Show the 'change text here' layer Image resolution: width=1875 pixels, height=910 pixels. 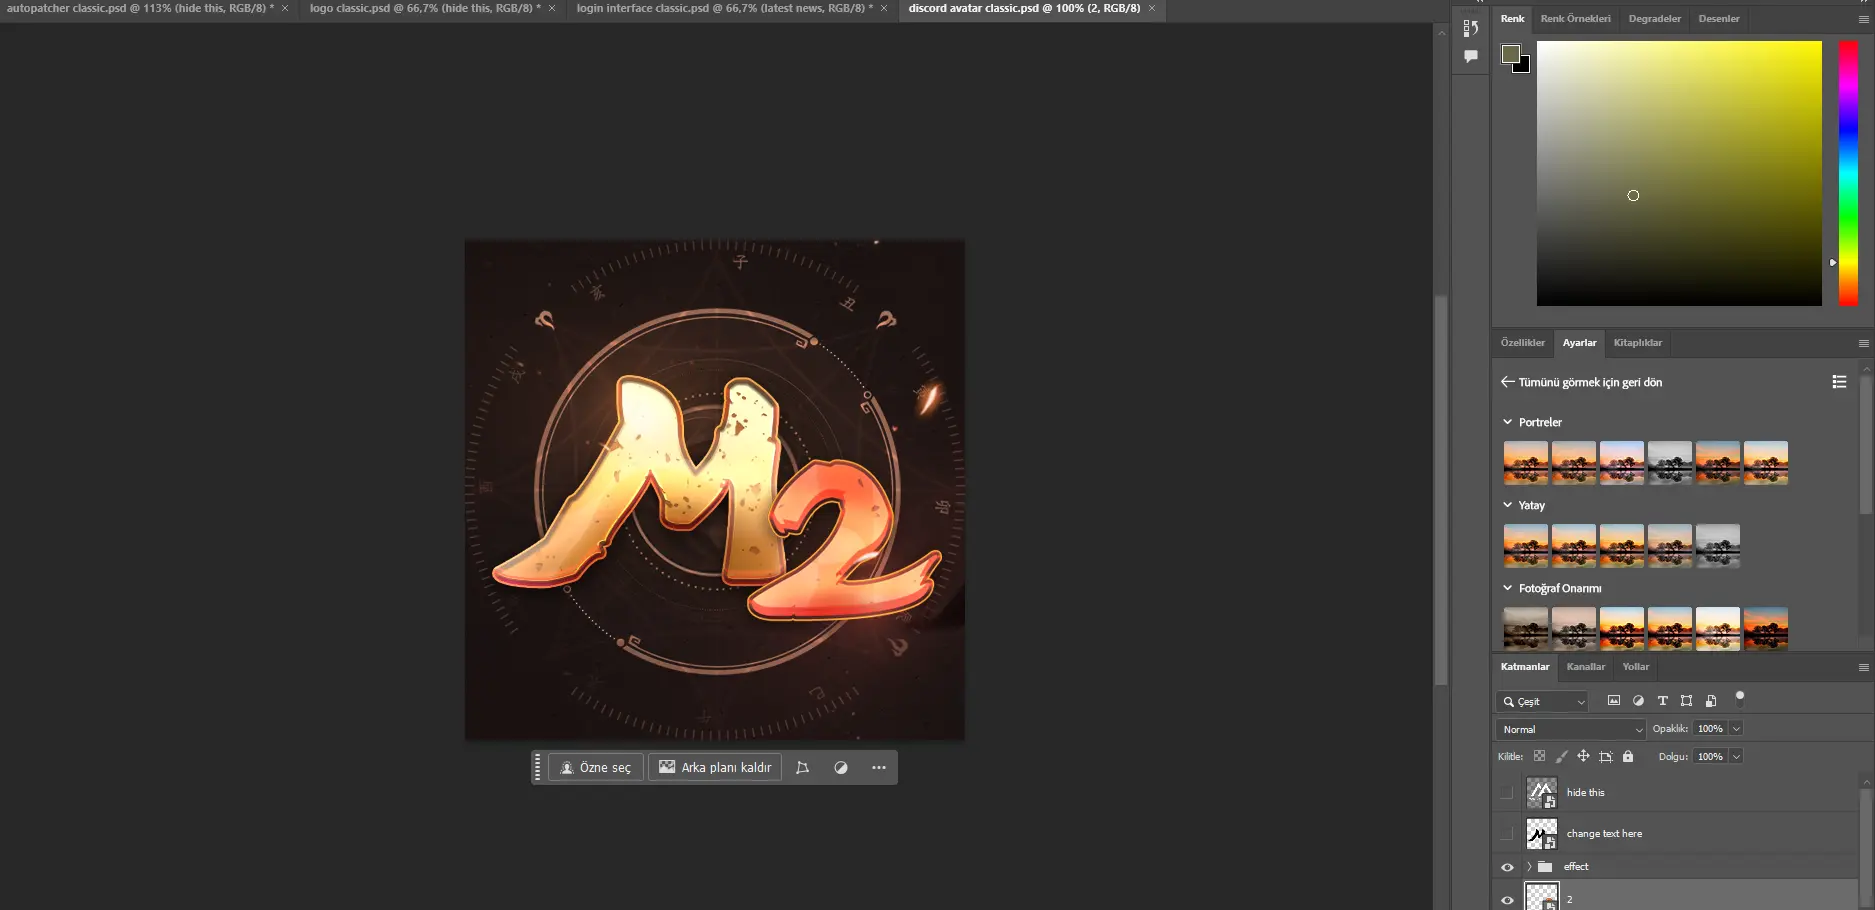coord(1507,834)
